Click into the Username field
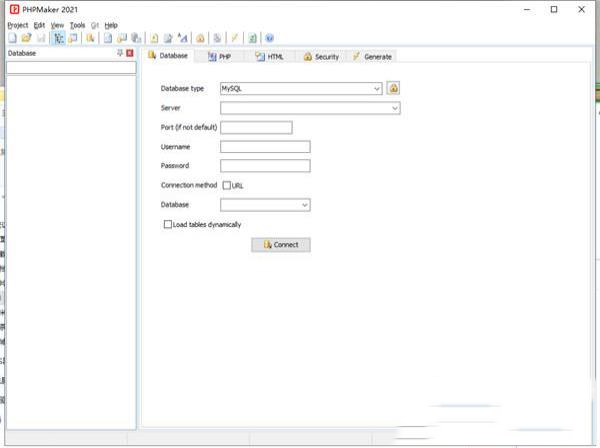The image size is (600, 448). point(265,147)
